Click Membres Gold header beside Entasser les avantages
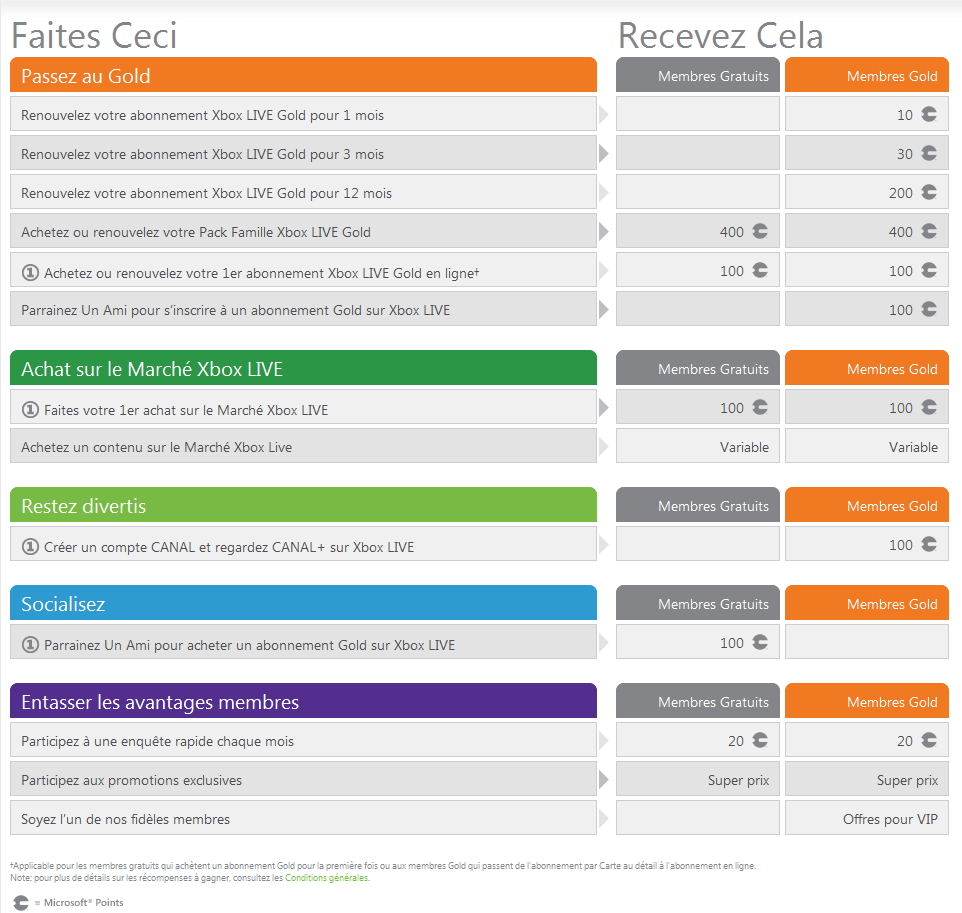Image resolution: width=962 pixels, height=913 pixels. pos(867,701)
